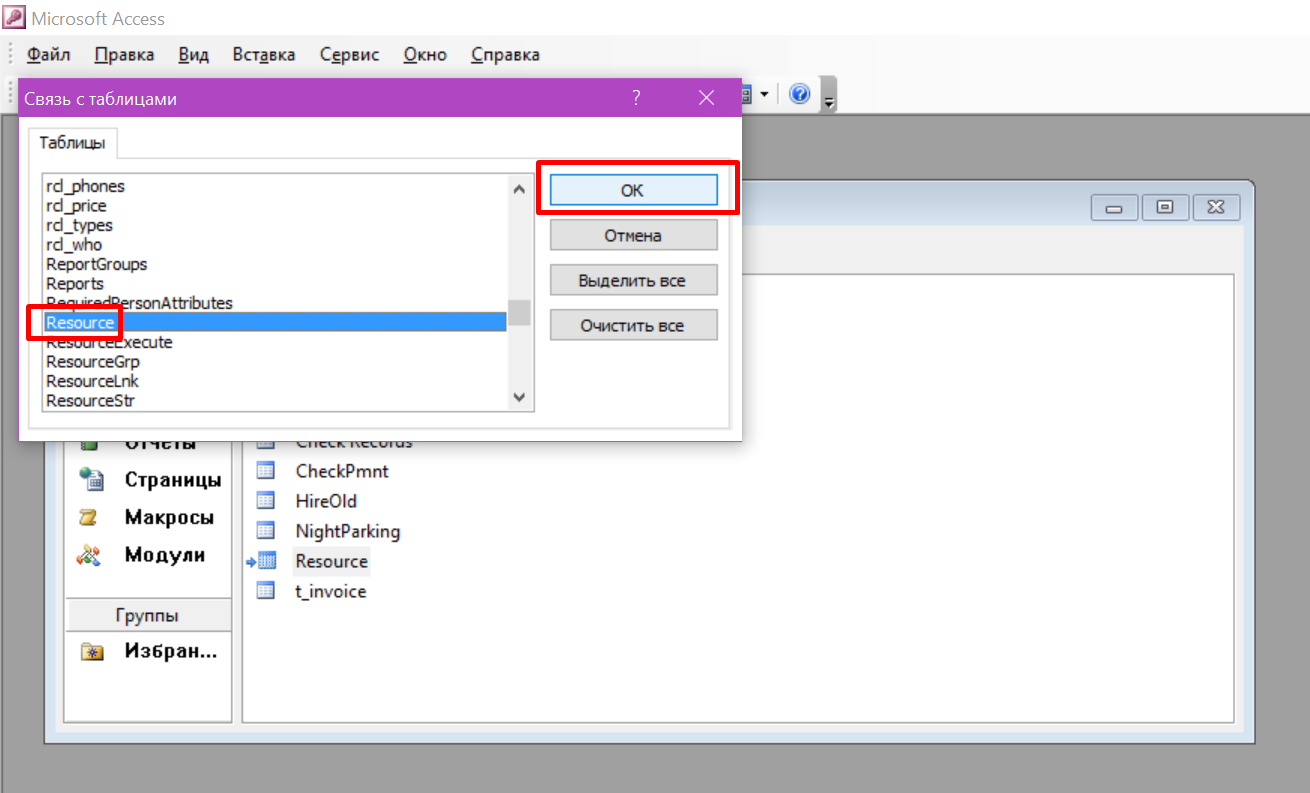
Task: Select the t_invoice table icon
Action: point(266,591)
